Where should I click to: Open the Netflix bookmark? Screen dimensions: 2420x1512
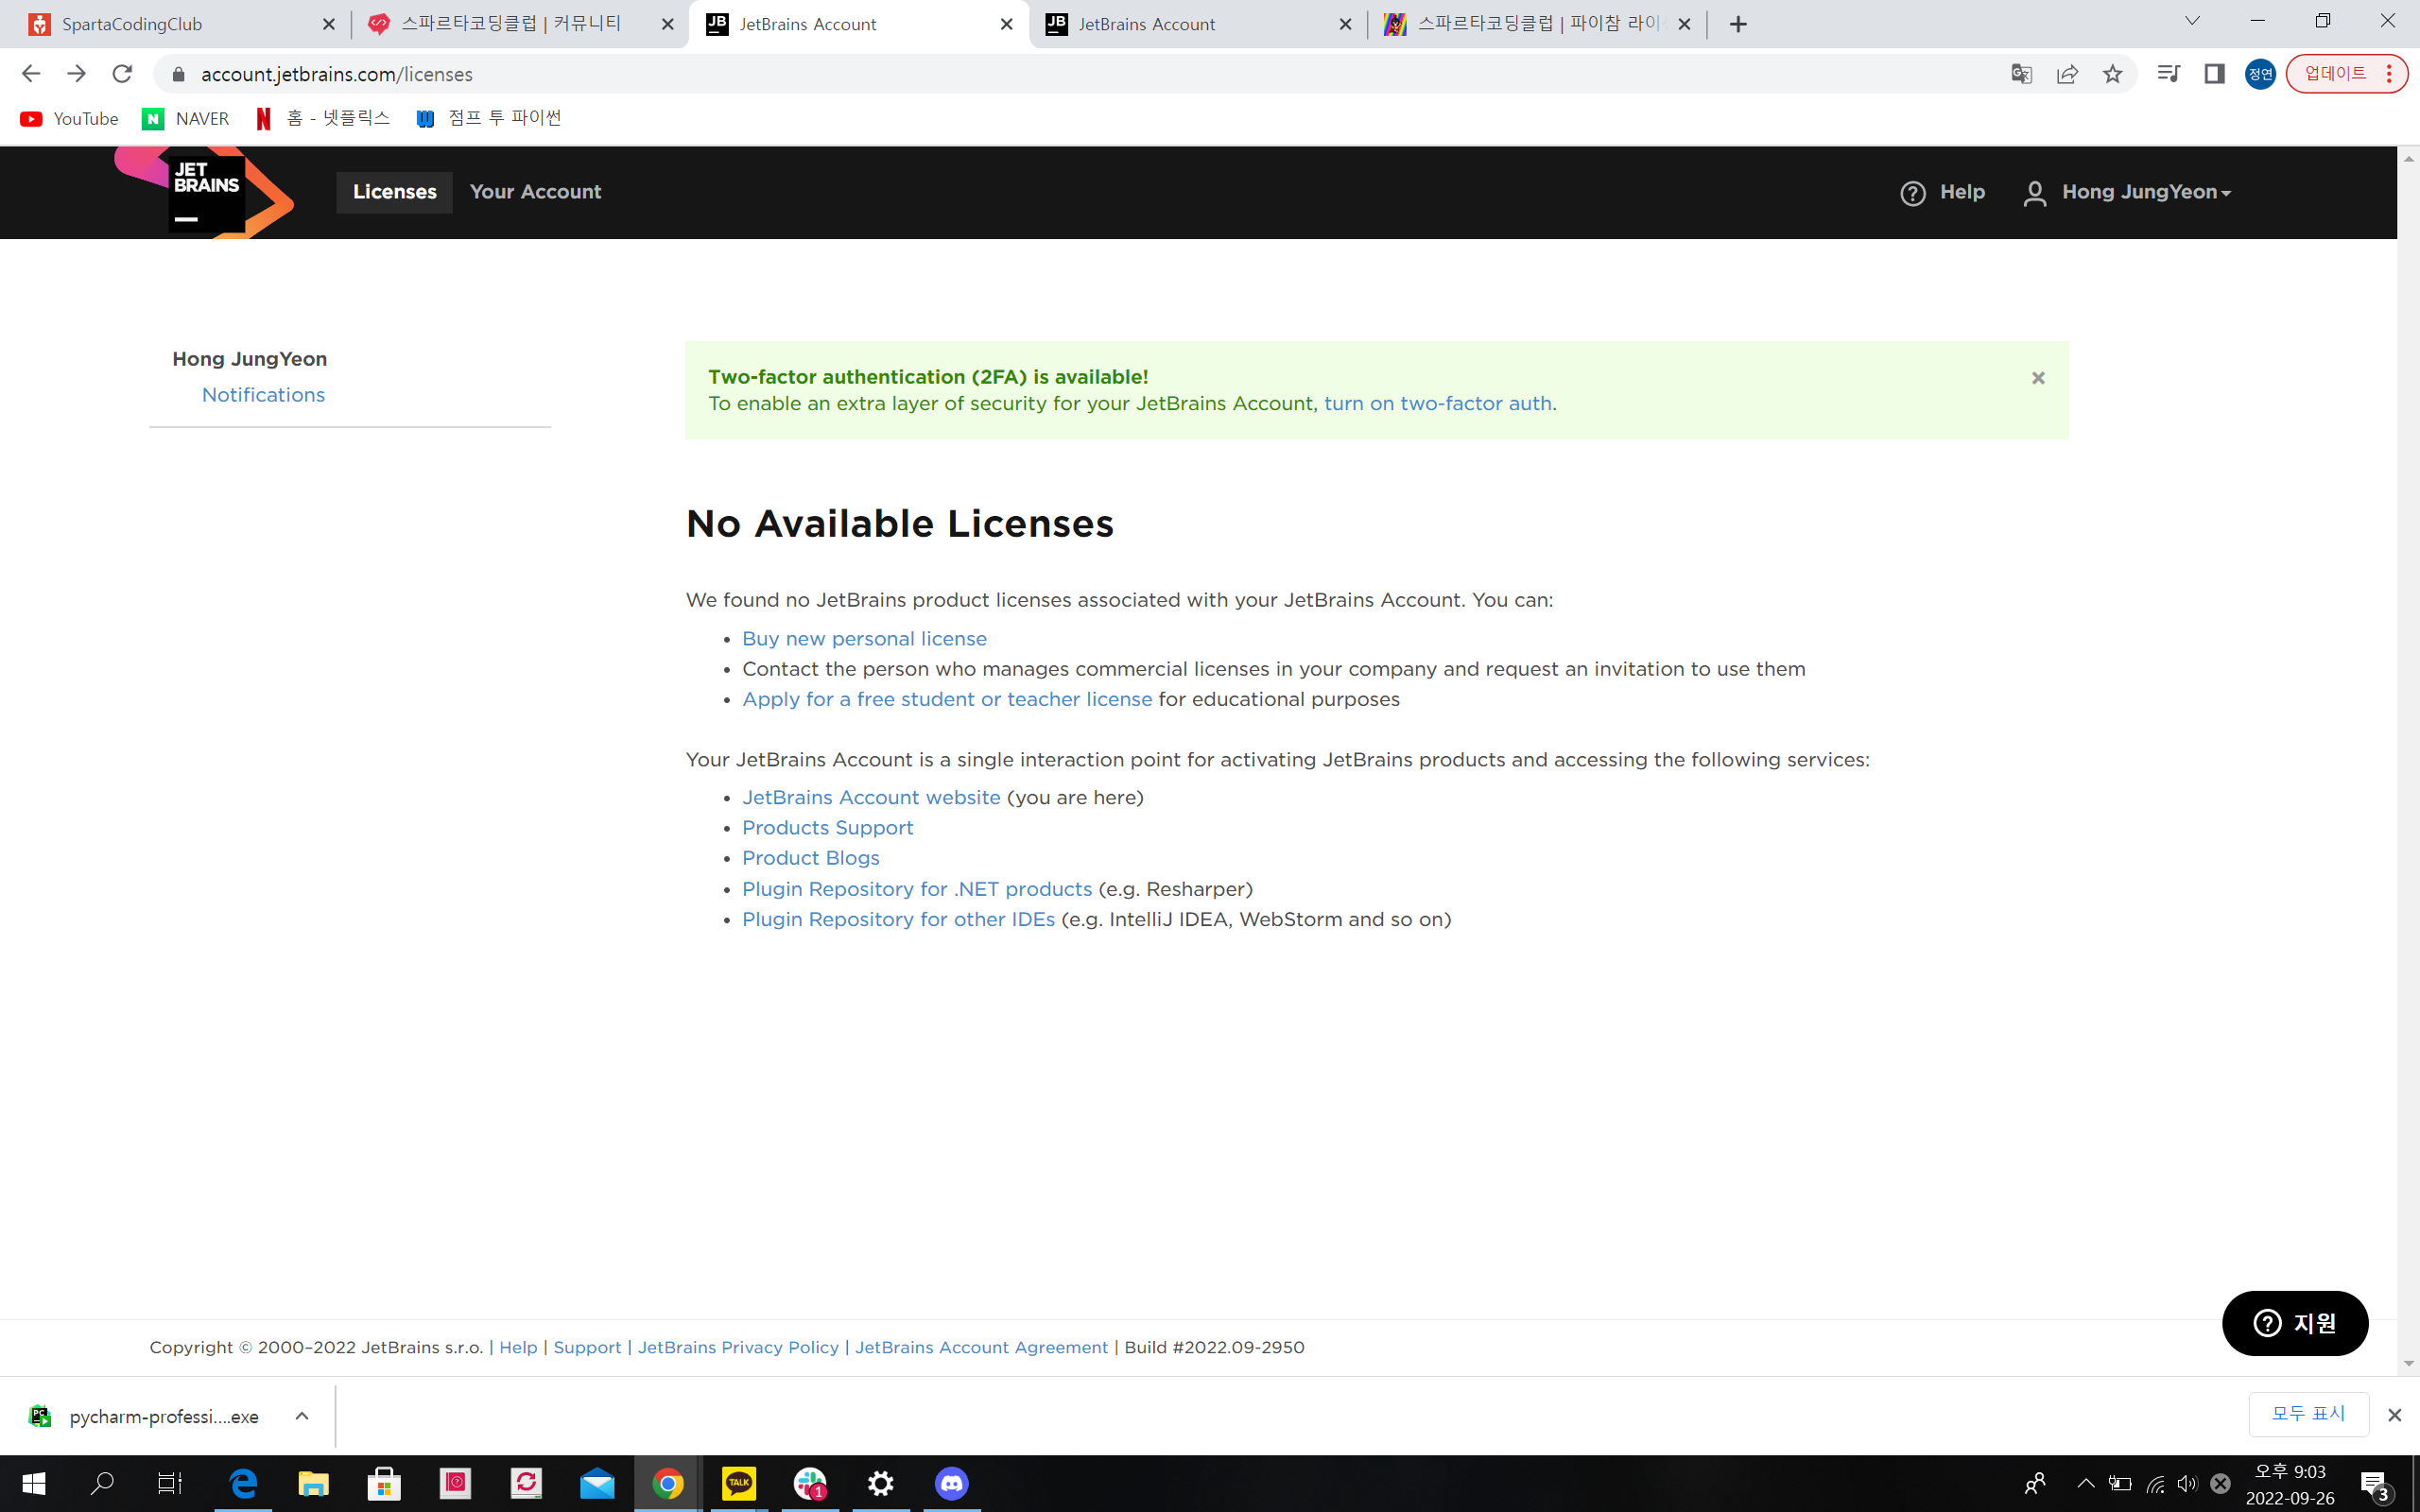click(x=323, y=119)
